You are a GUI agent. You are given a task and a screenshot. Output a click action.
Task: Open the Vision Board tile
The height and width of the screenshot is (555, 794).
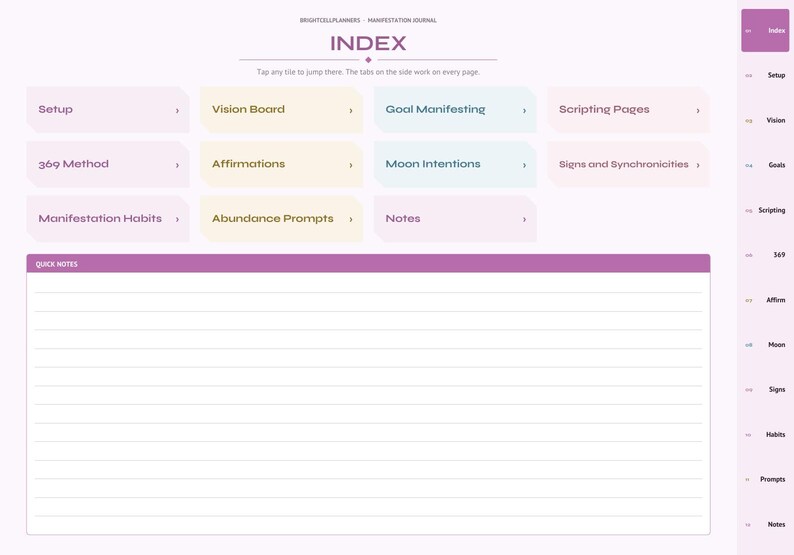(282, 110)
